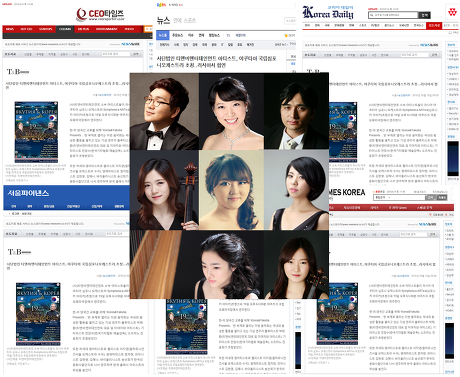Focus press release search field on CEO타임즈 page
The image size is (460, 377).
(x=116, y=54)
